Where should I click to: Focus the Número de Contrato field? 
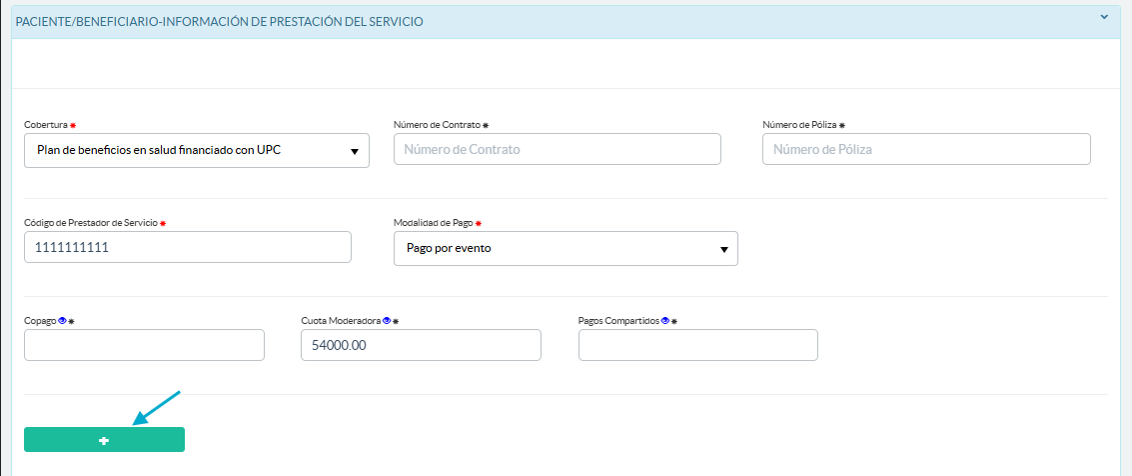557,150
